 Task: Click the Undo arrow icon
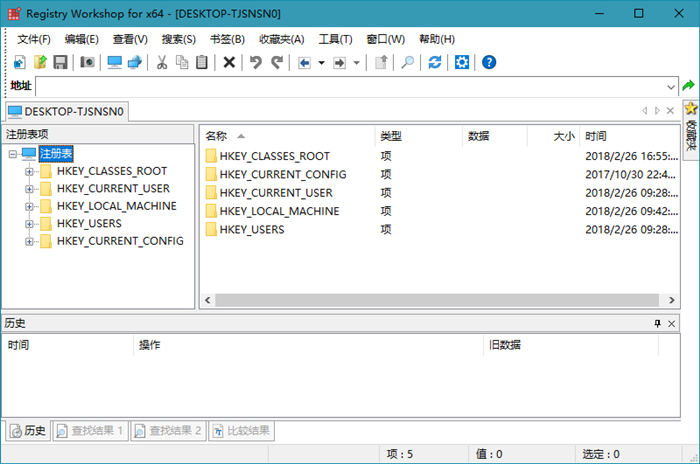pyautogui.click(x=255, y=62)
